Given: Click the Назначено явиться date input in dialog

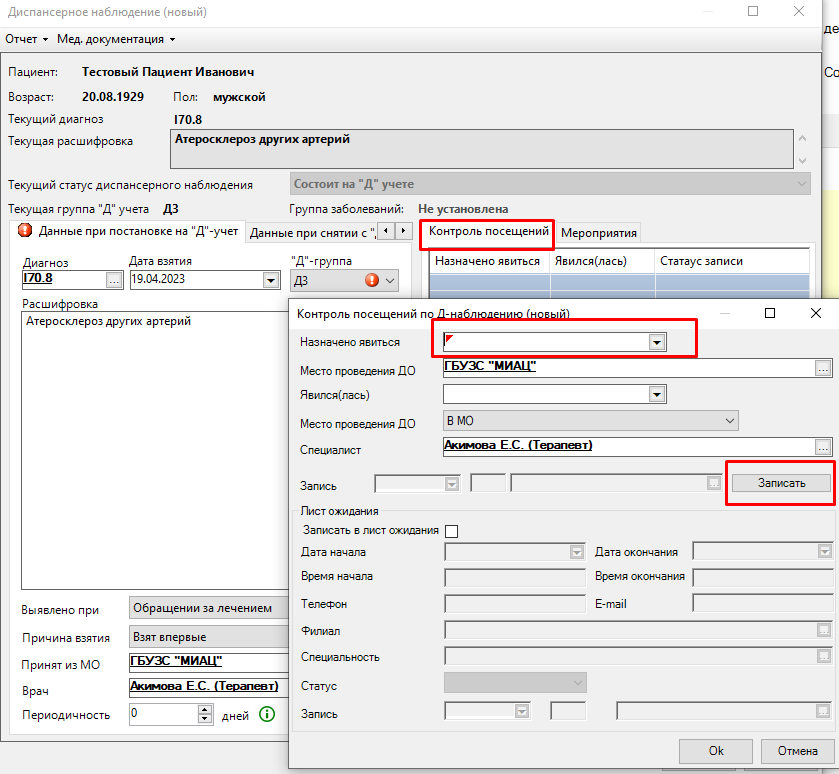Looking at the screenshot, I should tap(546, 342).
